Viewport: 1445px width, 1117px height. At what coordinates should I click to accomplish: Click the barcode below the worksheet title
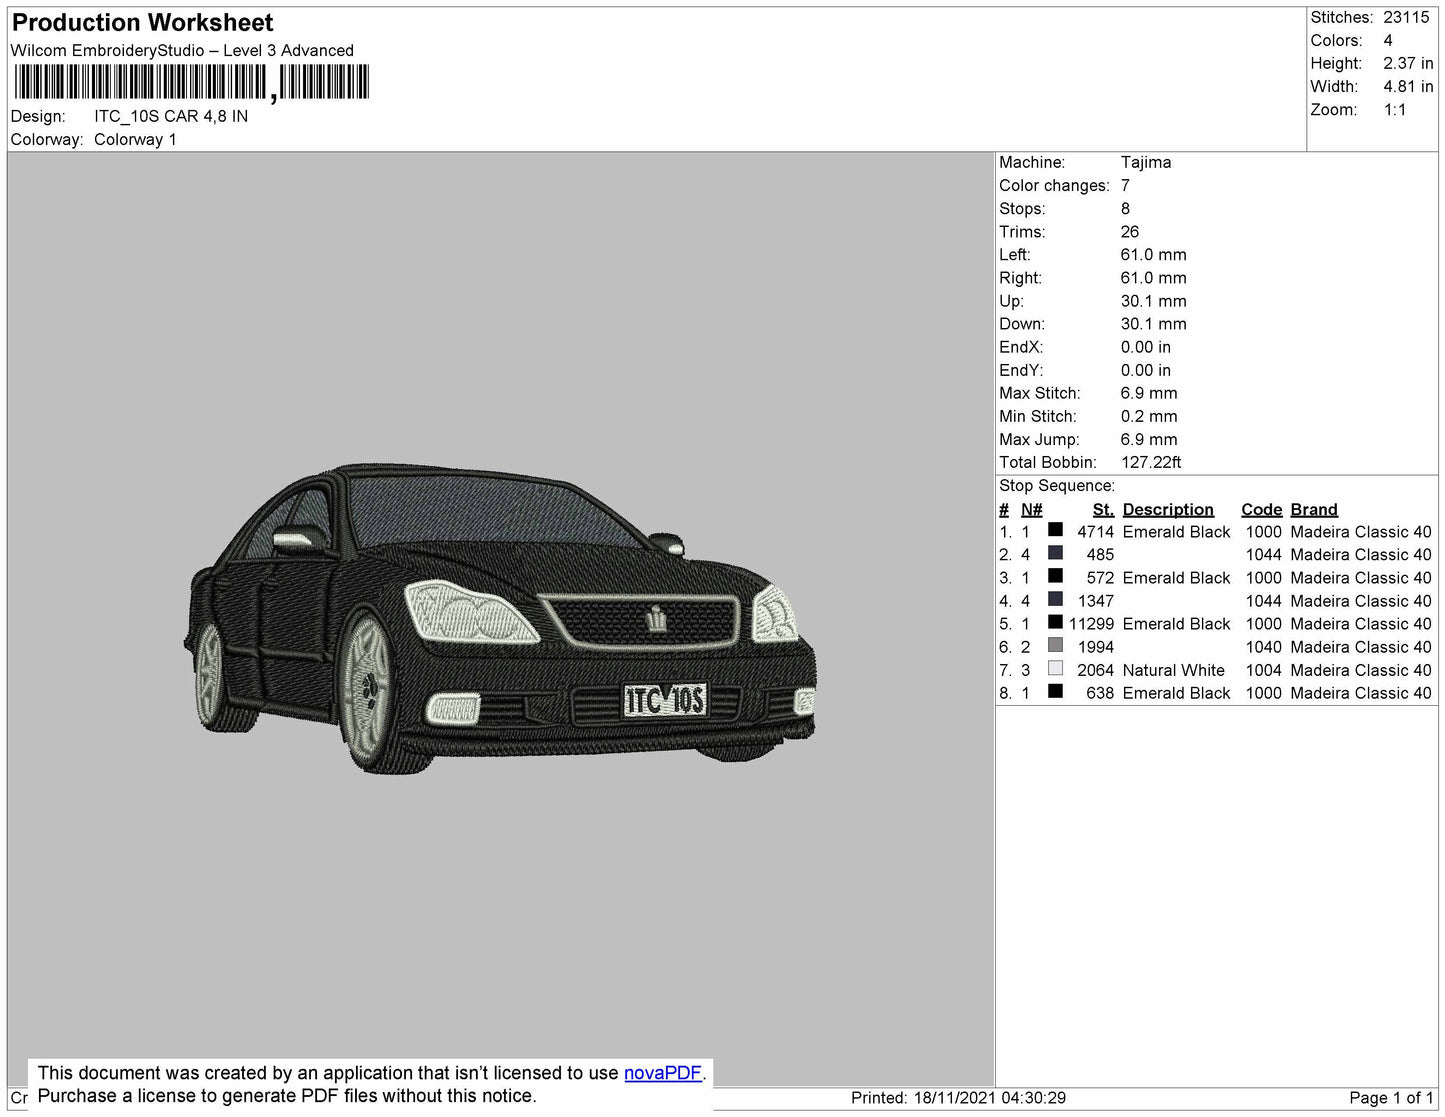tap(192, 83)
